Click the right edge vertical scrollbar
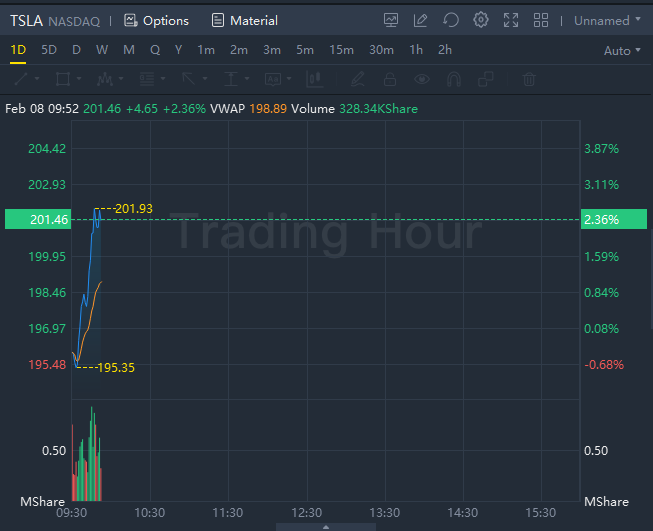The width and height of the screenshot is (653, 531). (x=651, y=279)
